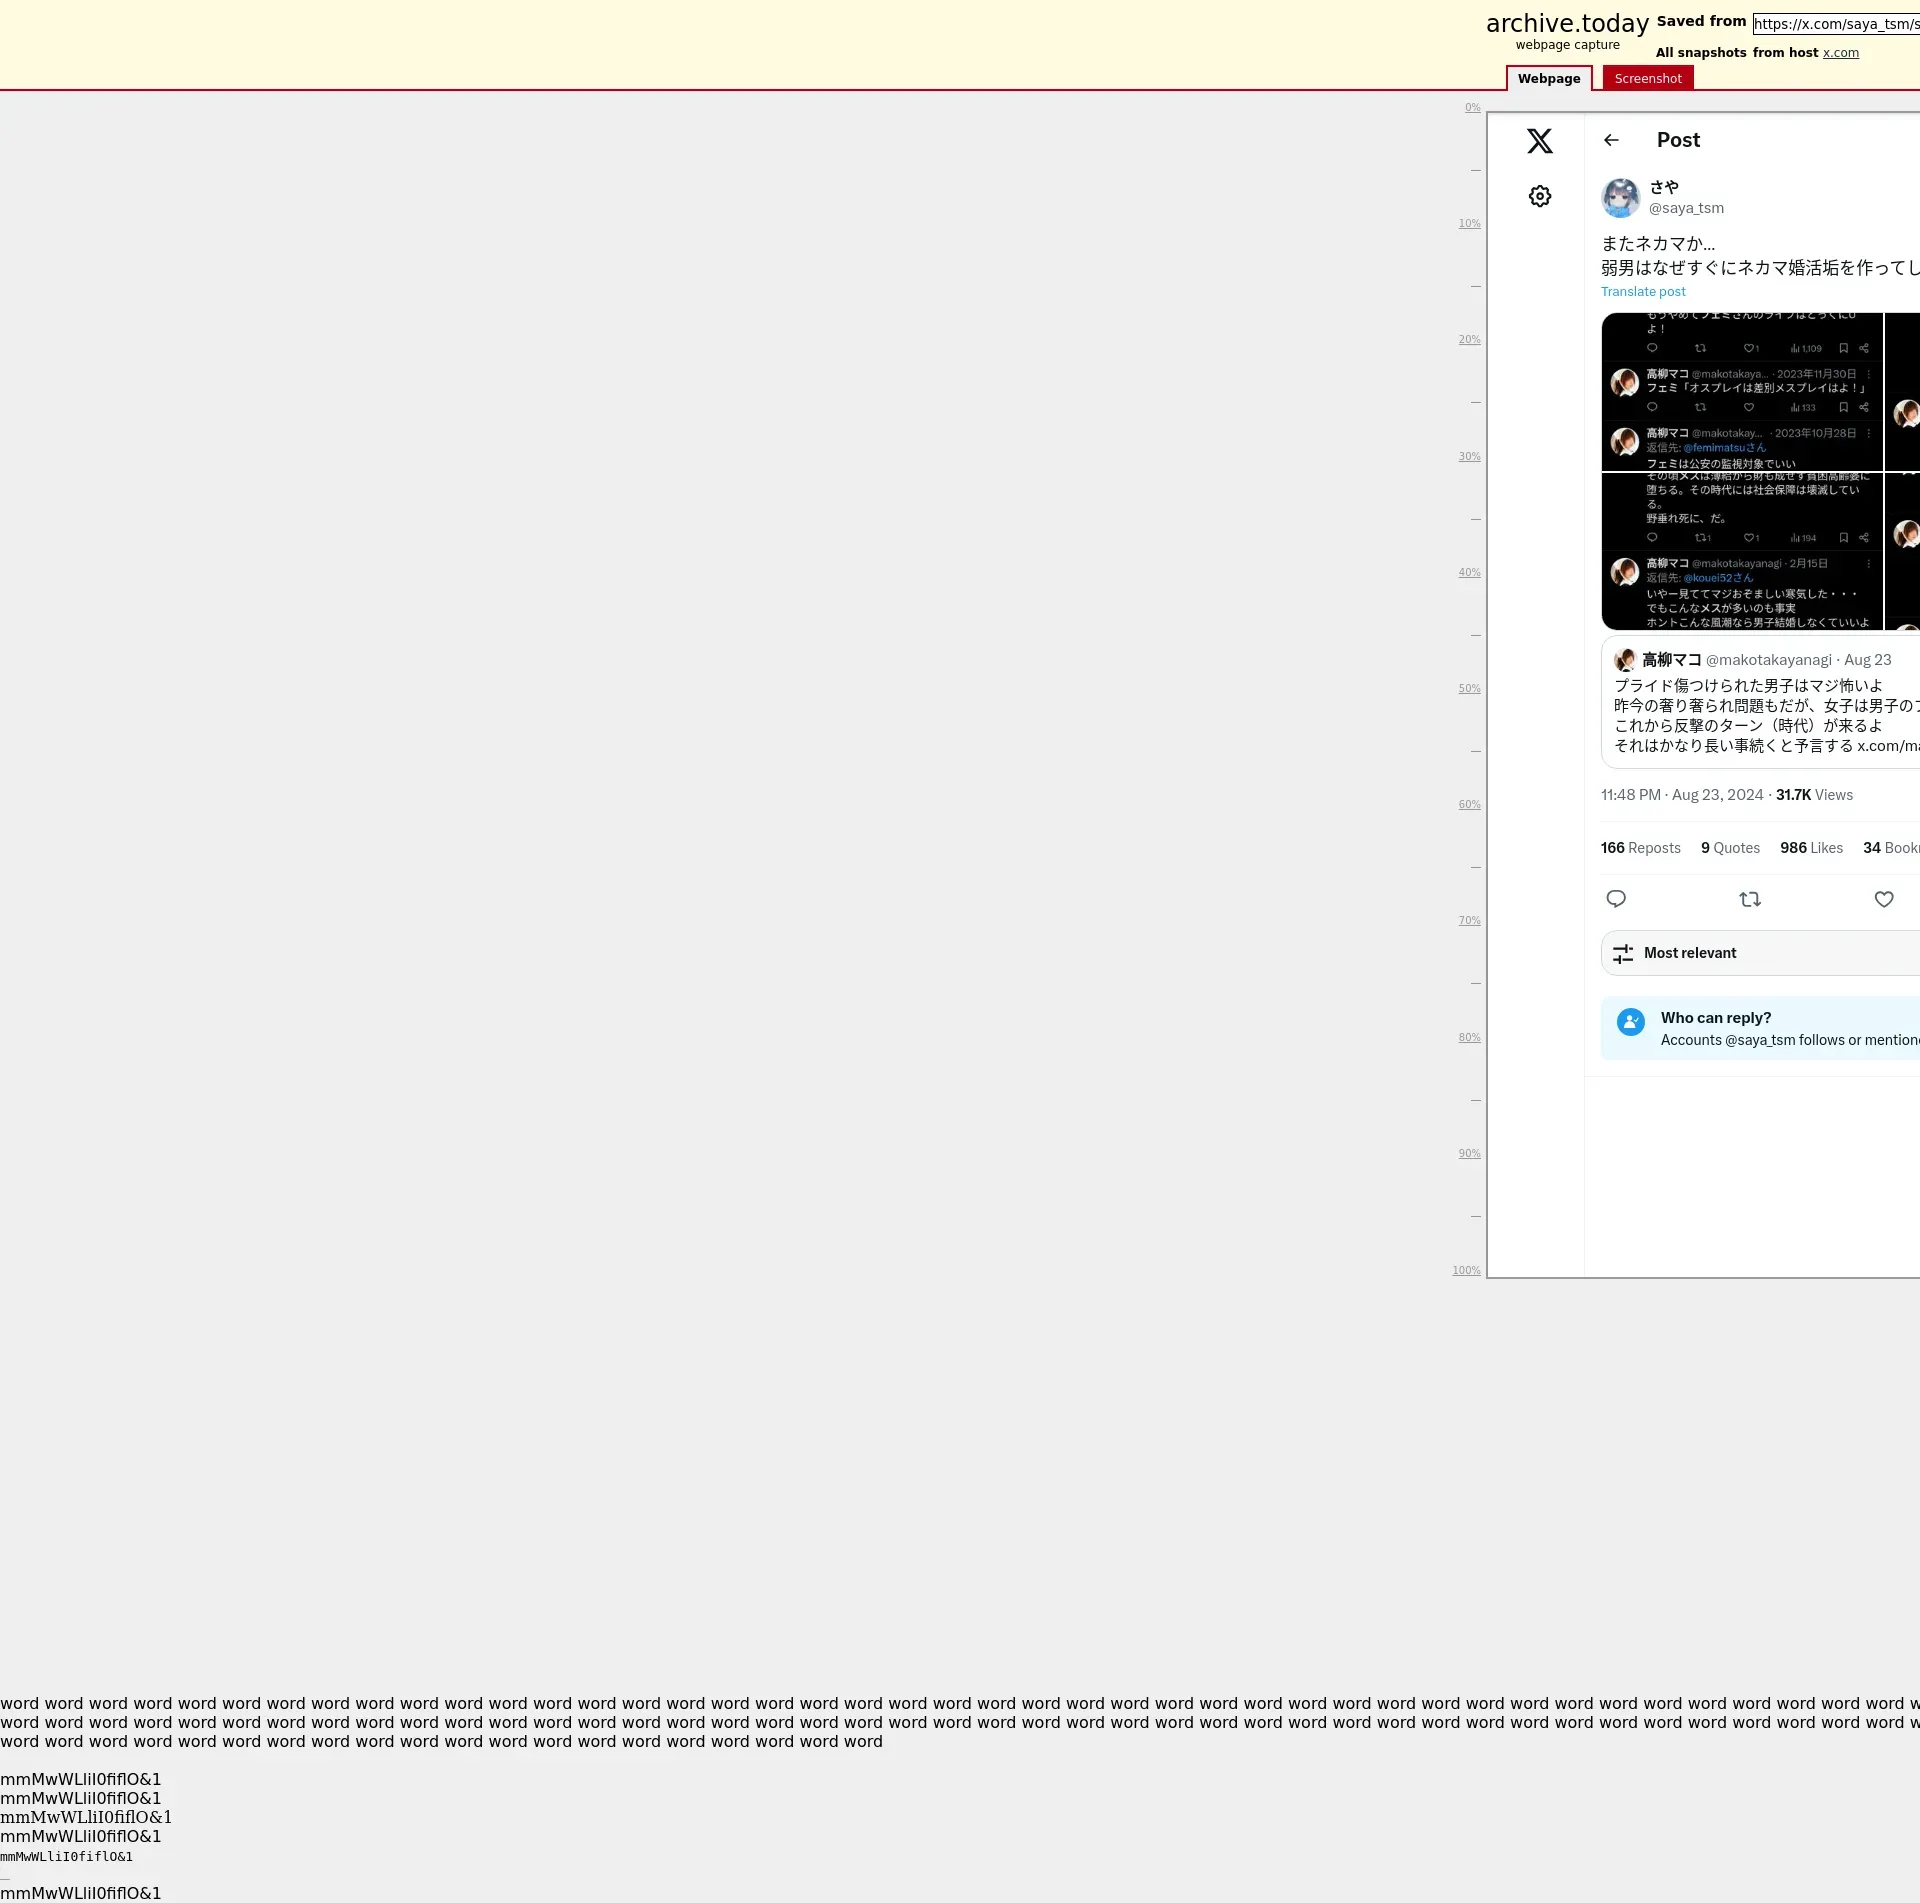Screen dimensions: 1920x1903
Task: Click the @saya_tsm handle
Action: click(1686, 208)
